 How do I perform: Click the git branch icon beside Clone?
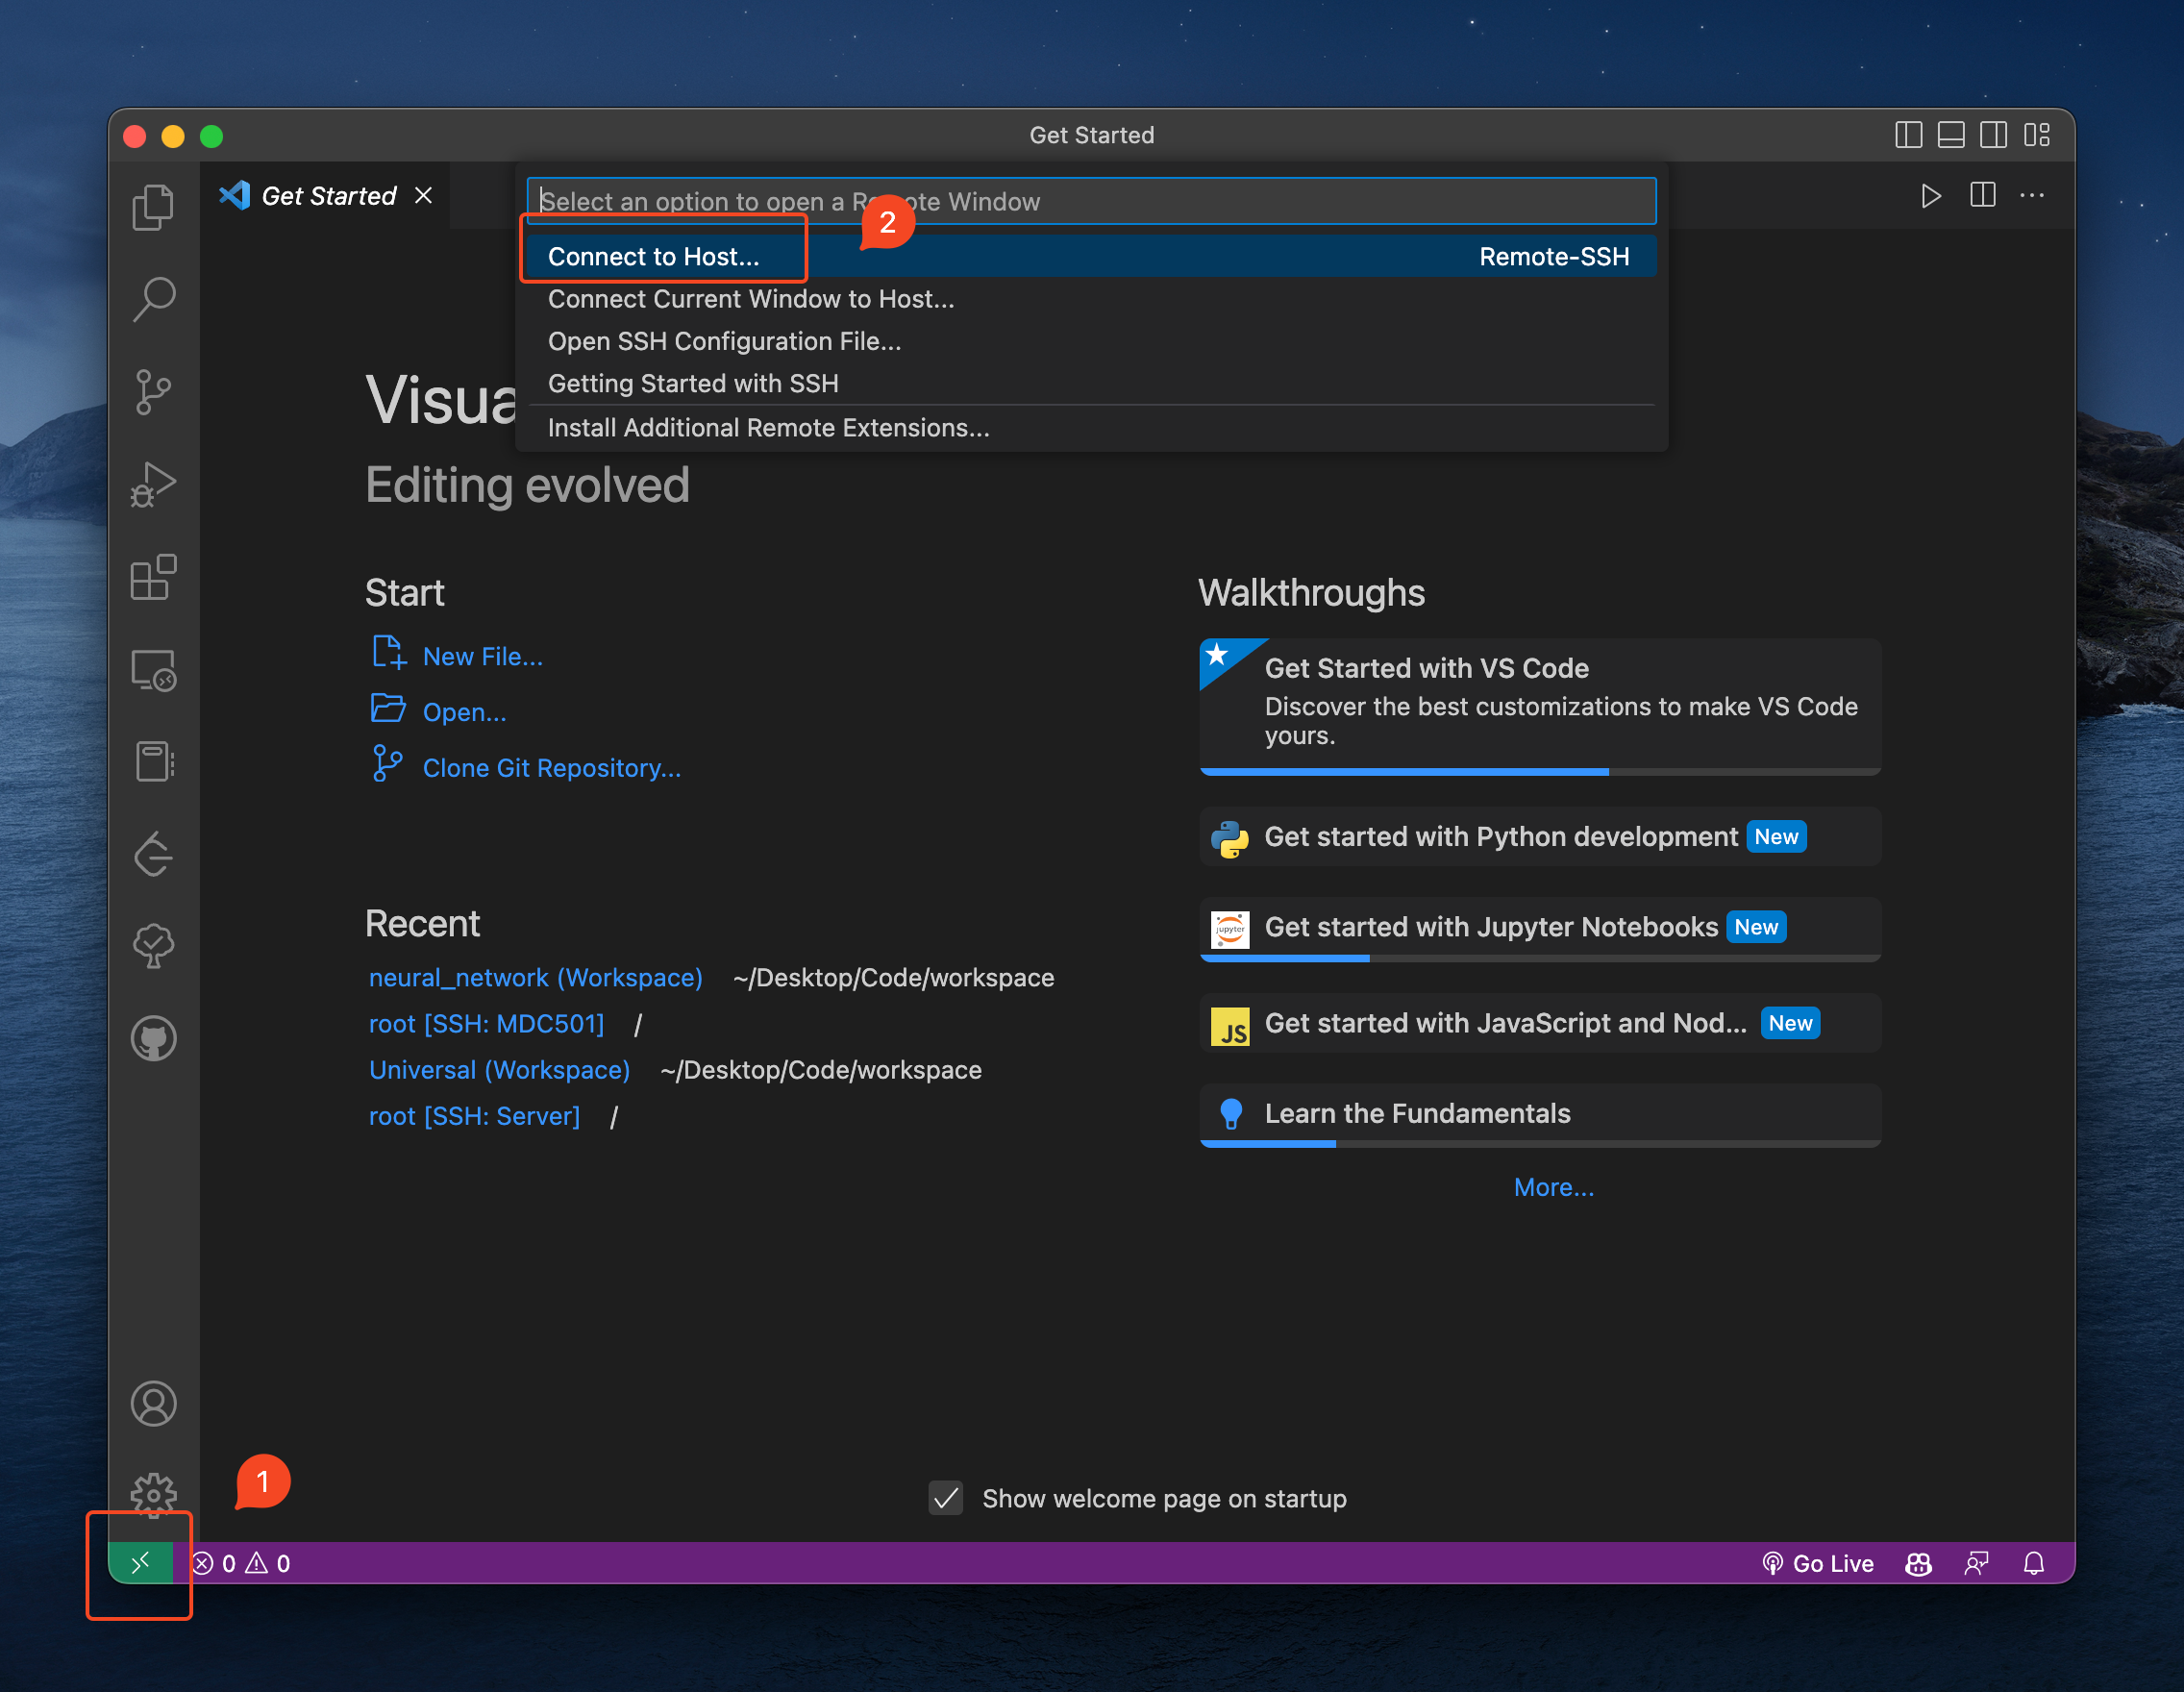(x=387, y=764)
